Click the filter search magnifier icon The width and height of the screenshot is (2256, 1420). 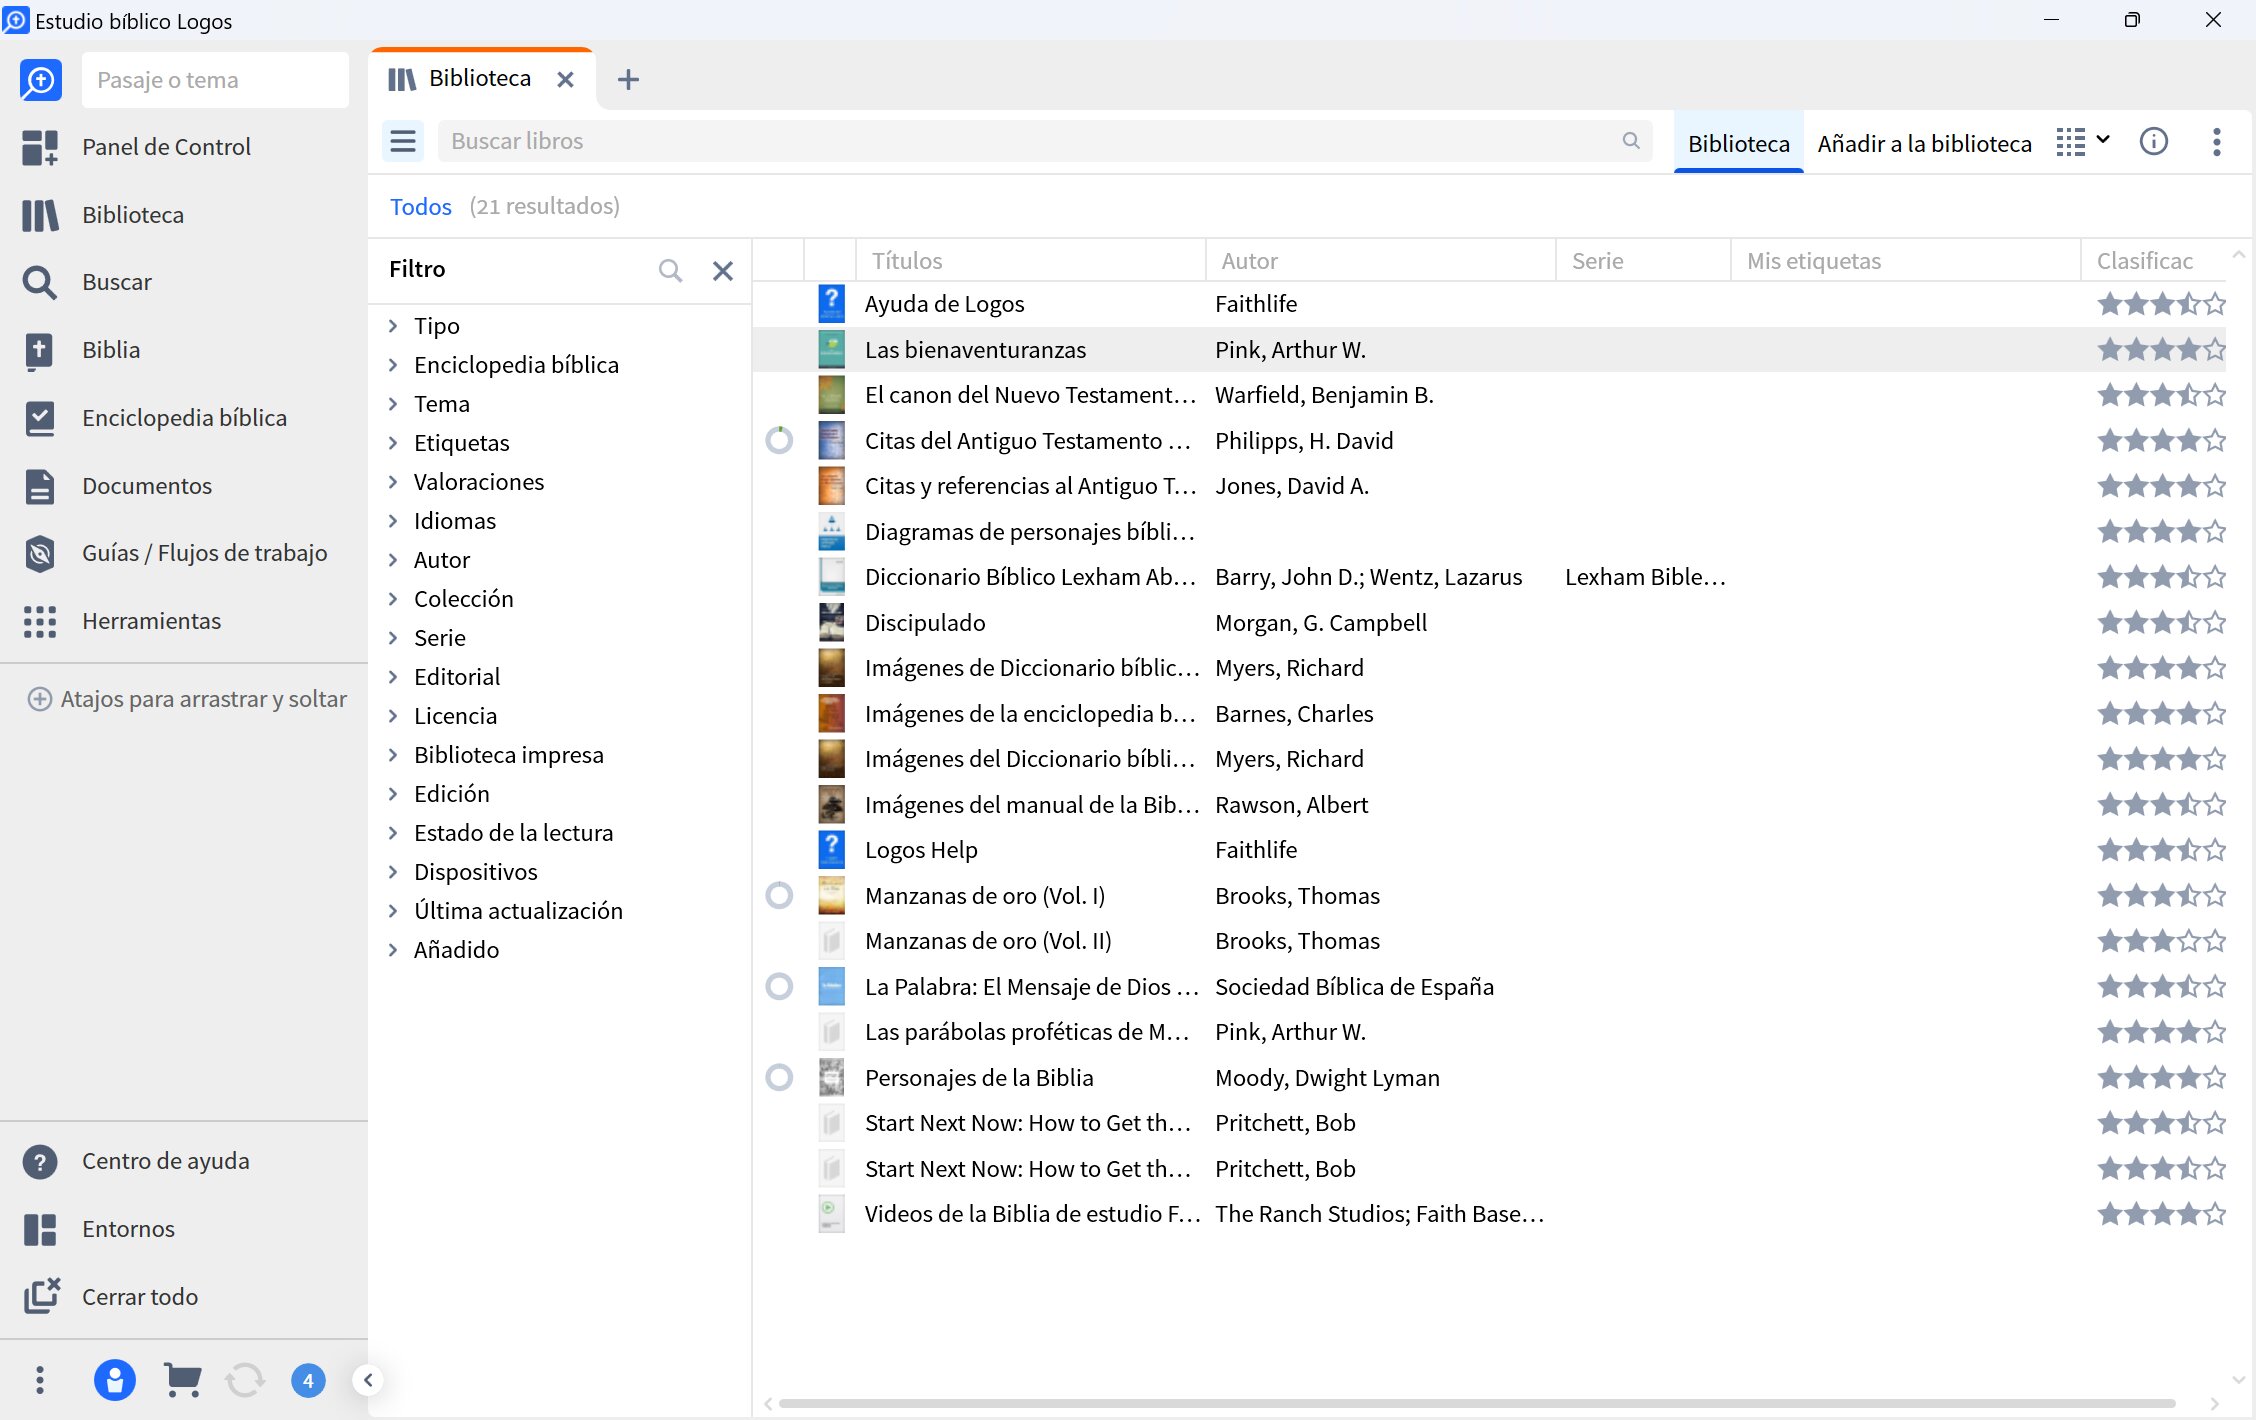pyautogui.click(x=670, y=270)
